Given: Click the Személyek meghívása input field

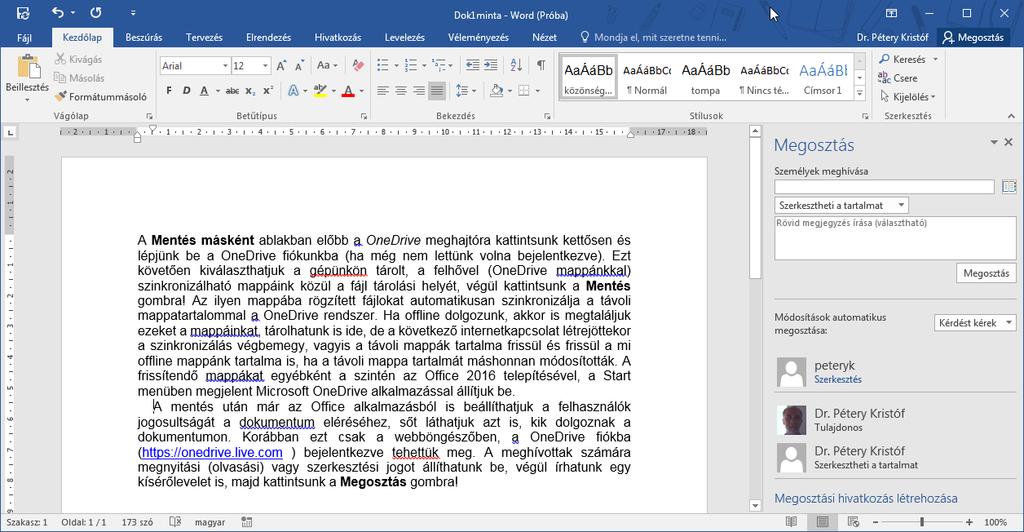Looking at the screenshot, I should point(884,187).
